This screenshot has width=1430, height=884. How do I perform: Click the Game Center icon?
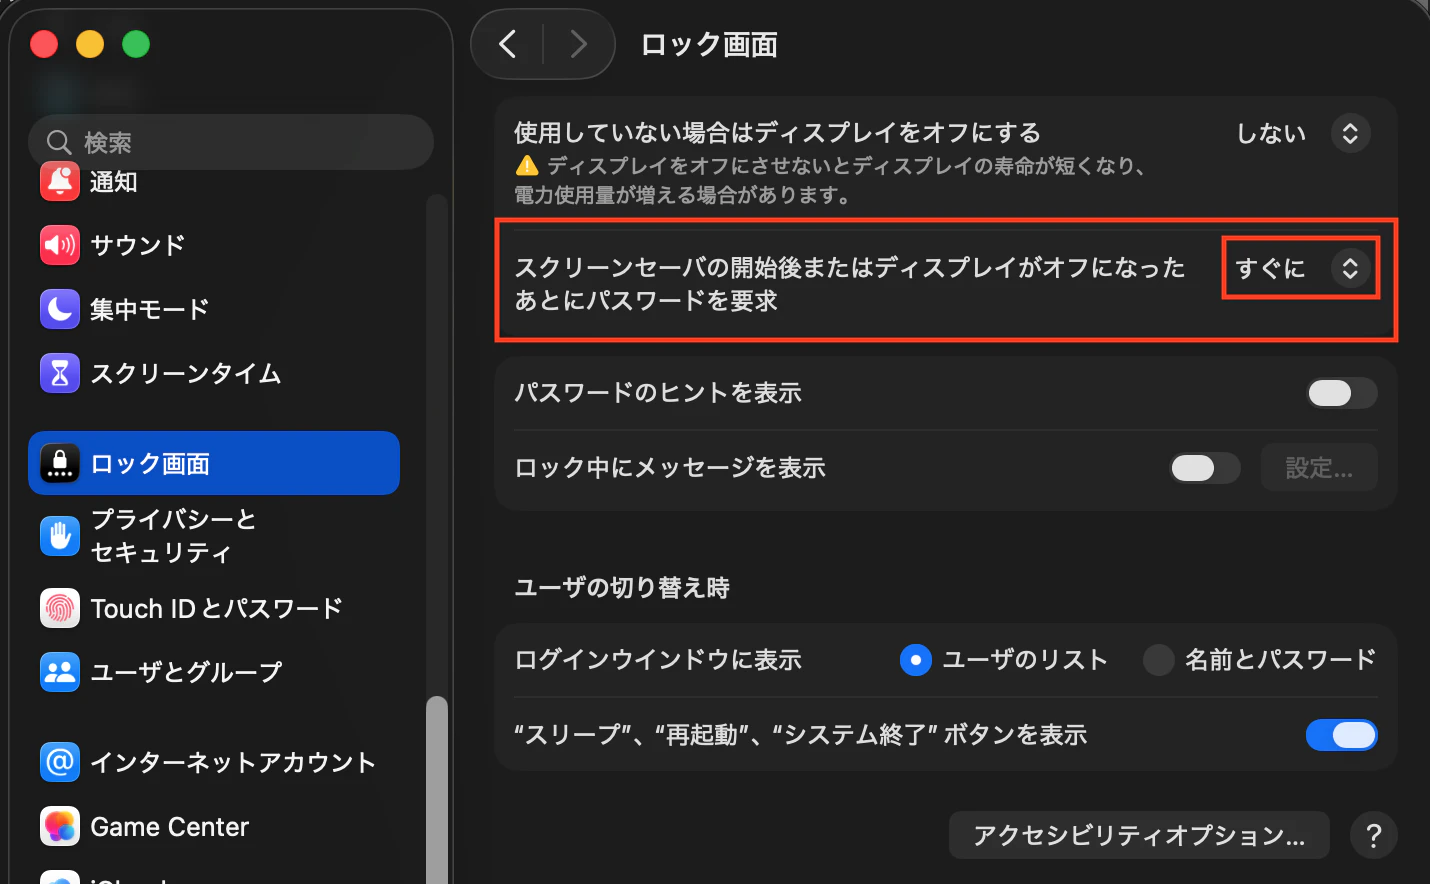(60, 826)
